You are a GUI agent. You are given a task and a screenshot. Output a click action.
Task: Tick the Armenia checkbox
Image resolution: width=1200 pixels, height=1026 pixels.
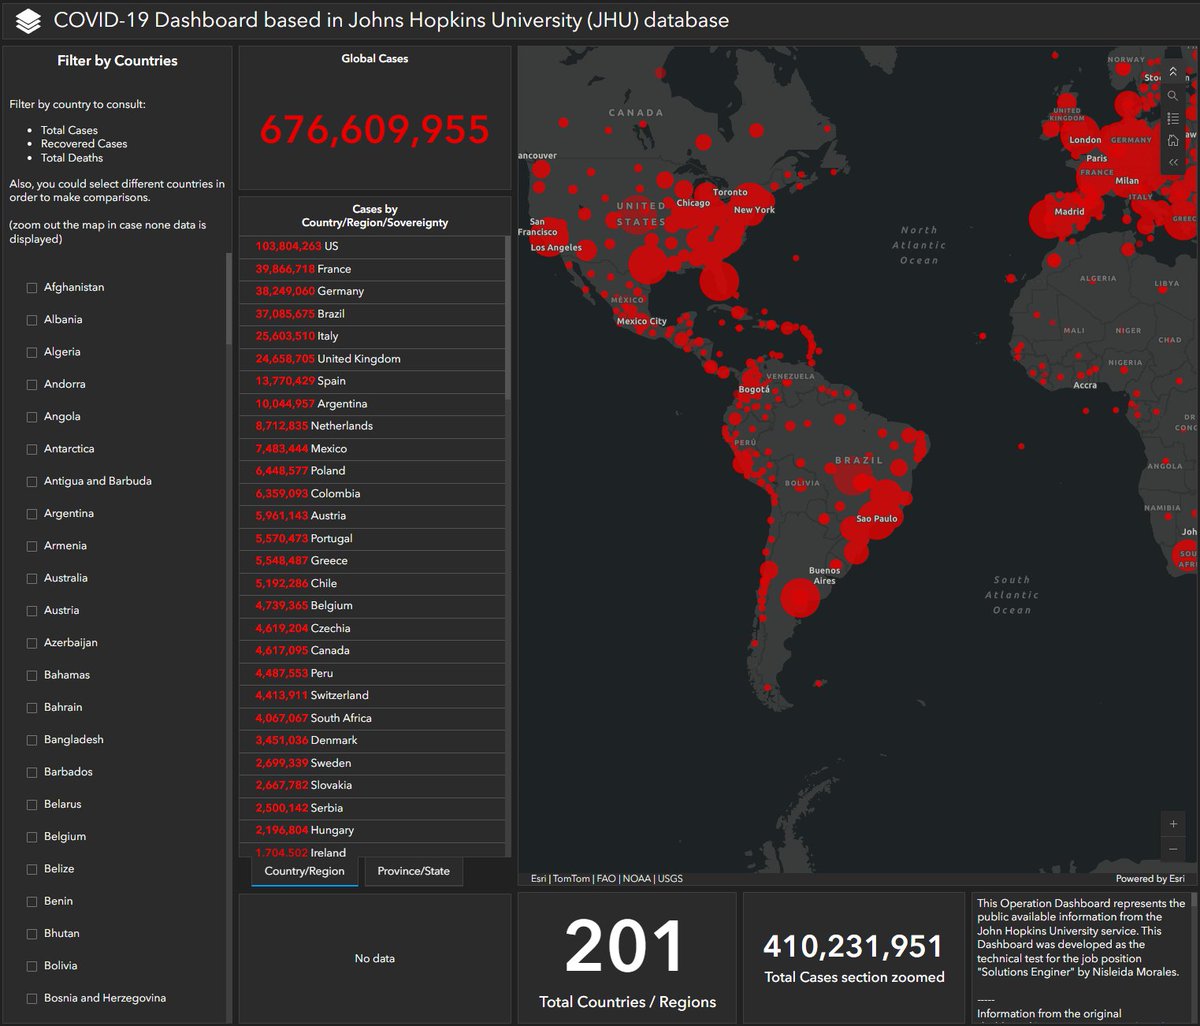tap(32, 546)
